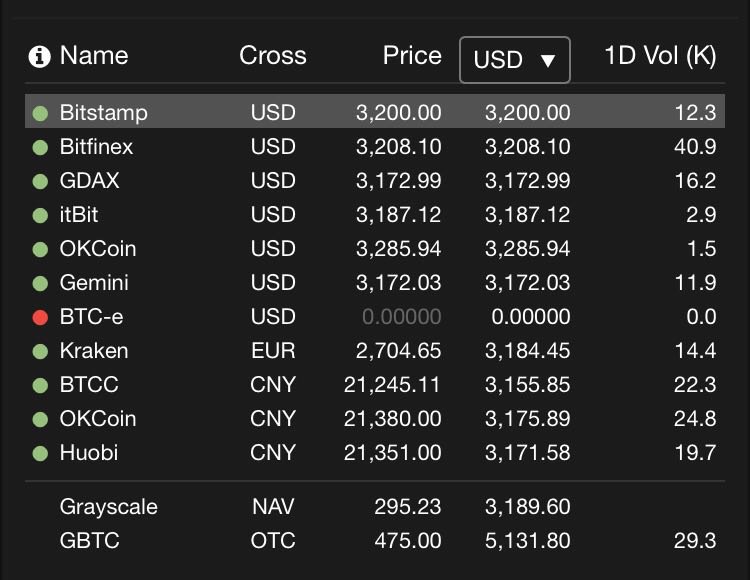Select the Grayscale NAV entry
Screen dimensions: 750x580
pyautogui.click(x=375, y=506)
